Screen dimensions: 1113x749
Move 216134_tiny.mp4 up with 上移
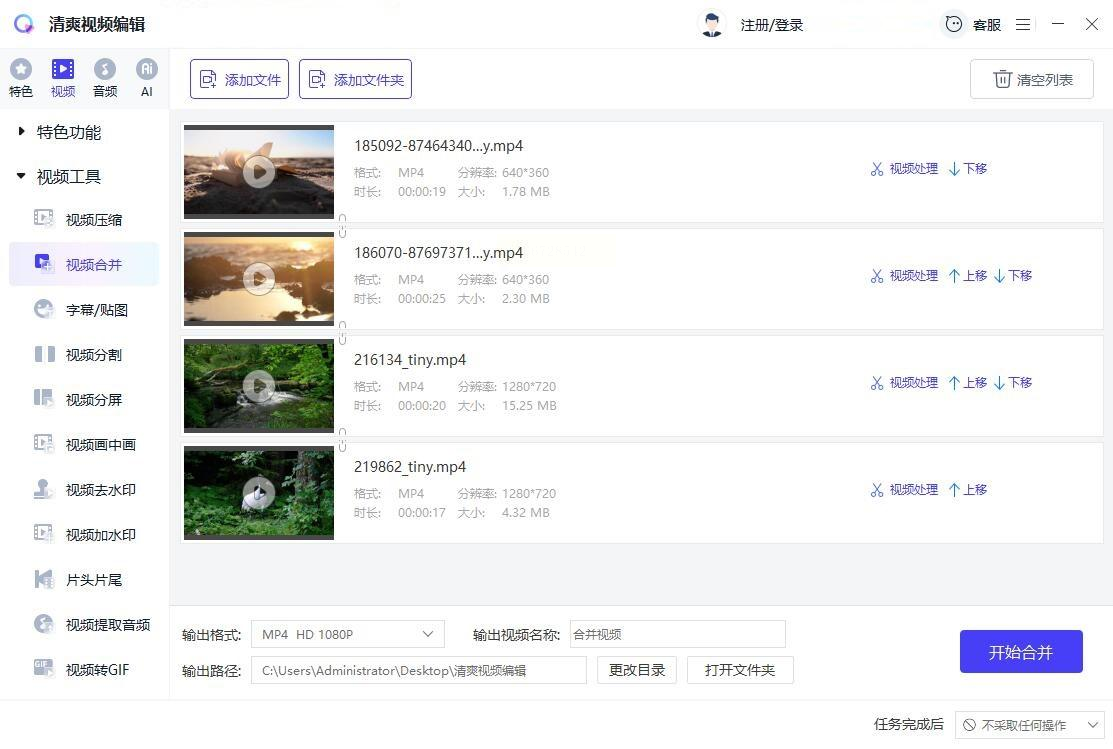click(x=967, y=383)
